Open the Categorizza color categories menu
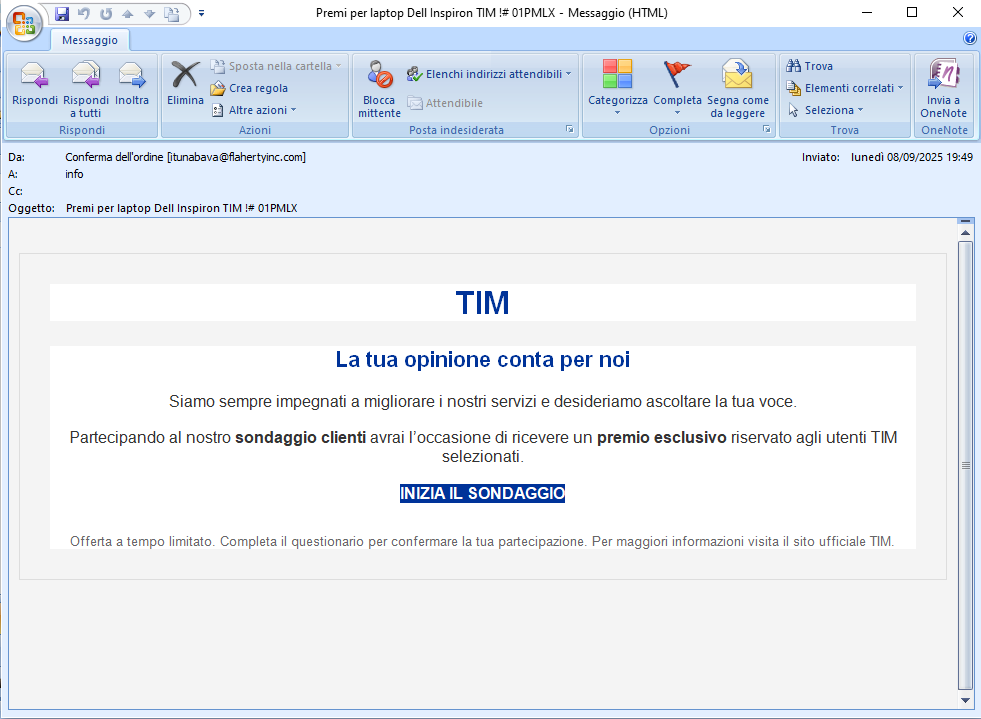981x719 pixels. tap(618, 88)
